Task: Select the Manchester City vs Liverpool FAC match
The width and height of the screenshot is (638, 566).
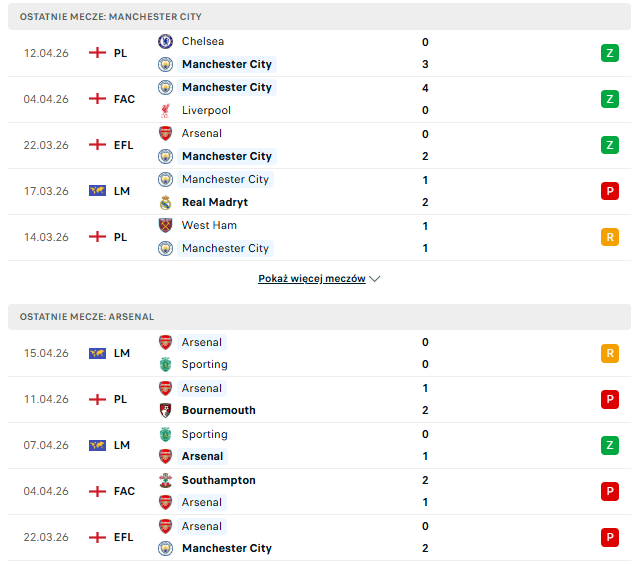Action: [x=320, y=99]
